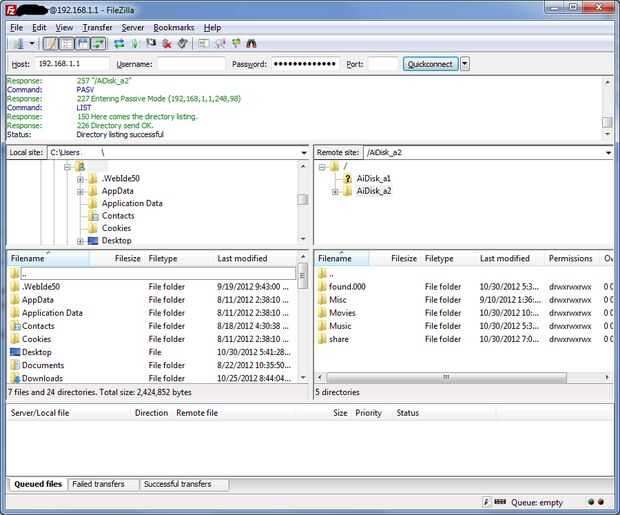Open the File menu

pyautogui.click(x=16, y=28)
